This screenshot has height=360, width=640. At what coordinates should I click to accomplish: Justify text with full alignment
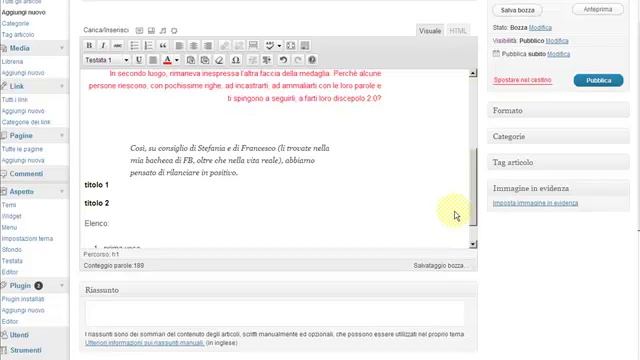(153, 60)
